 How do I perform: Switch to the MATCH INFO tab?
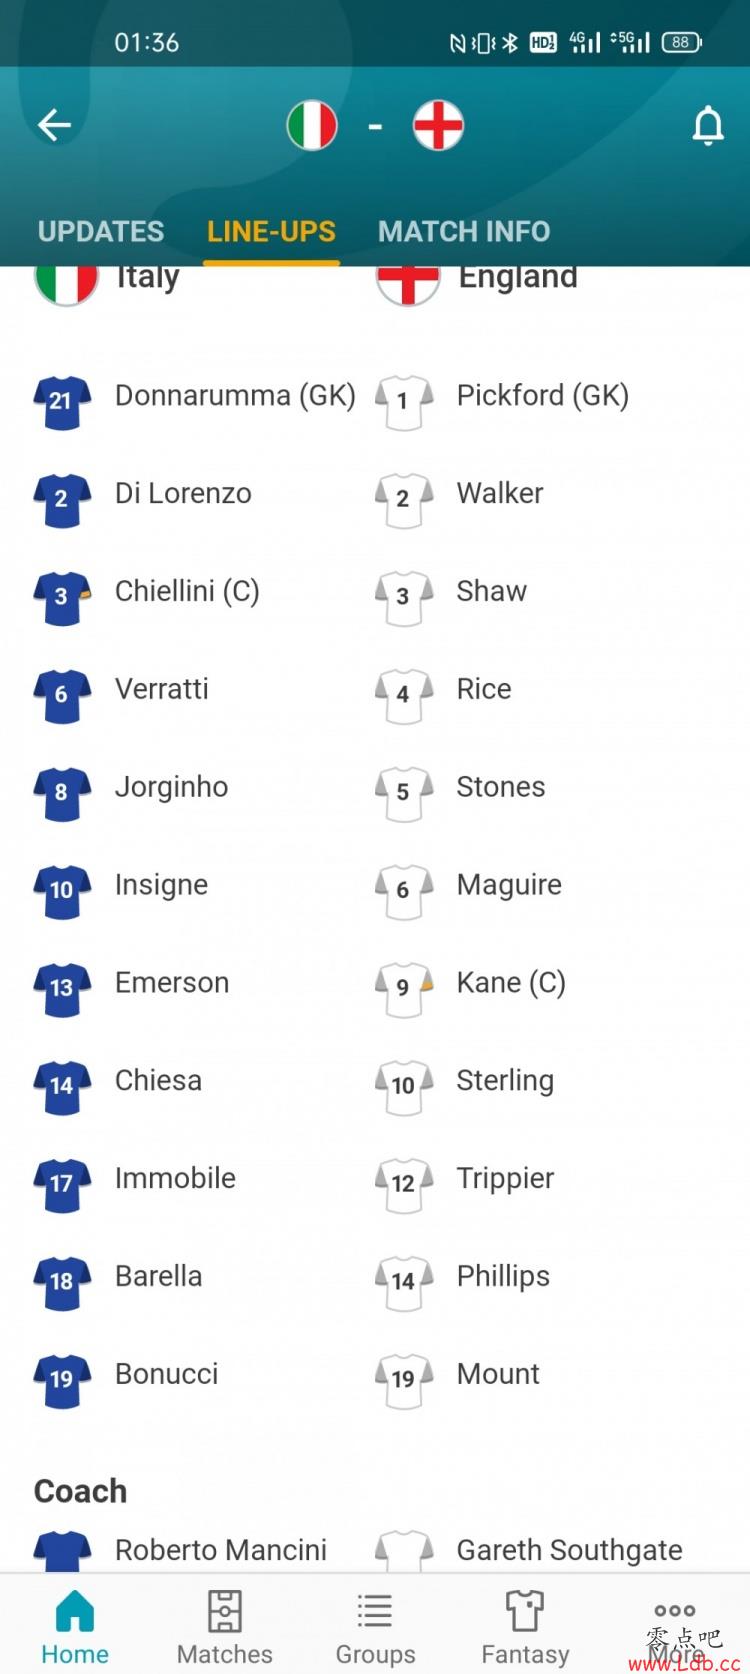pos(464,231)
